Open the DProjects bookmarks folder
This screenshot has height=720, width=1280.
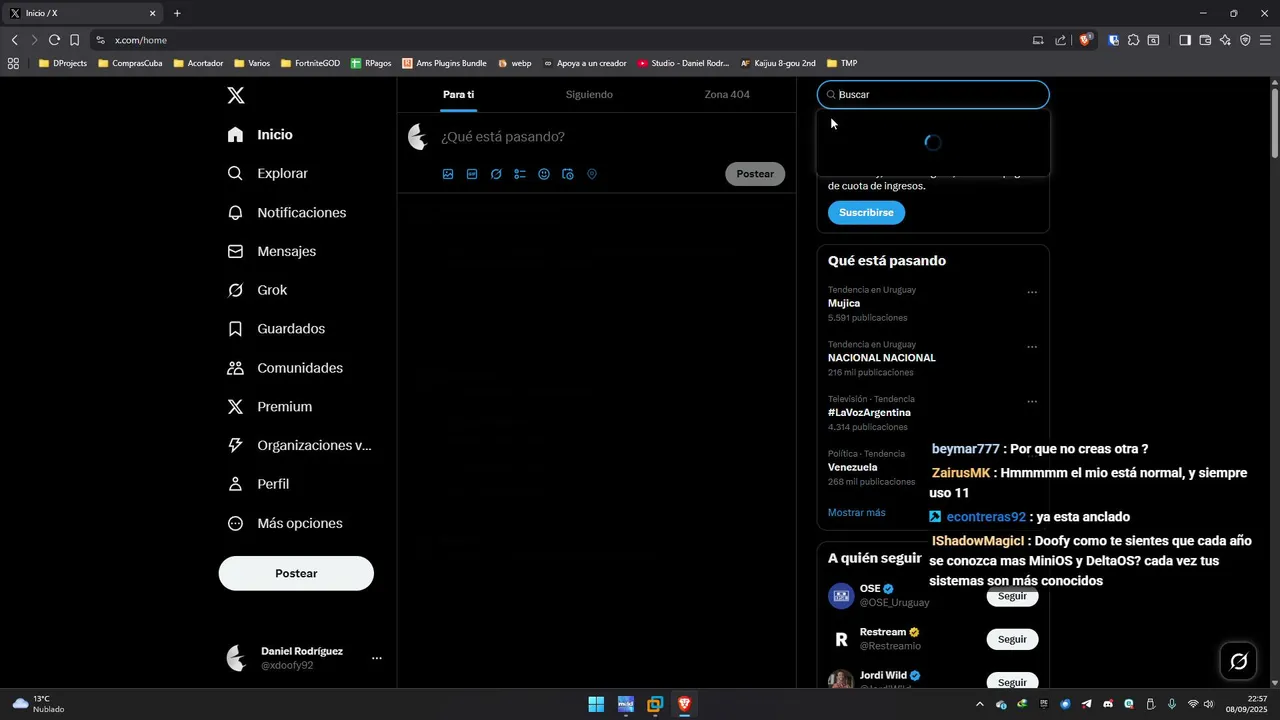62,63
